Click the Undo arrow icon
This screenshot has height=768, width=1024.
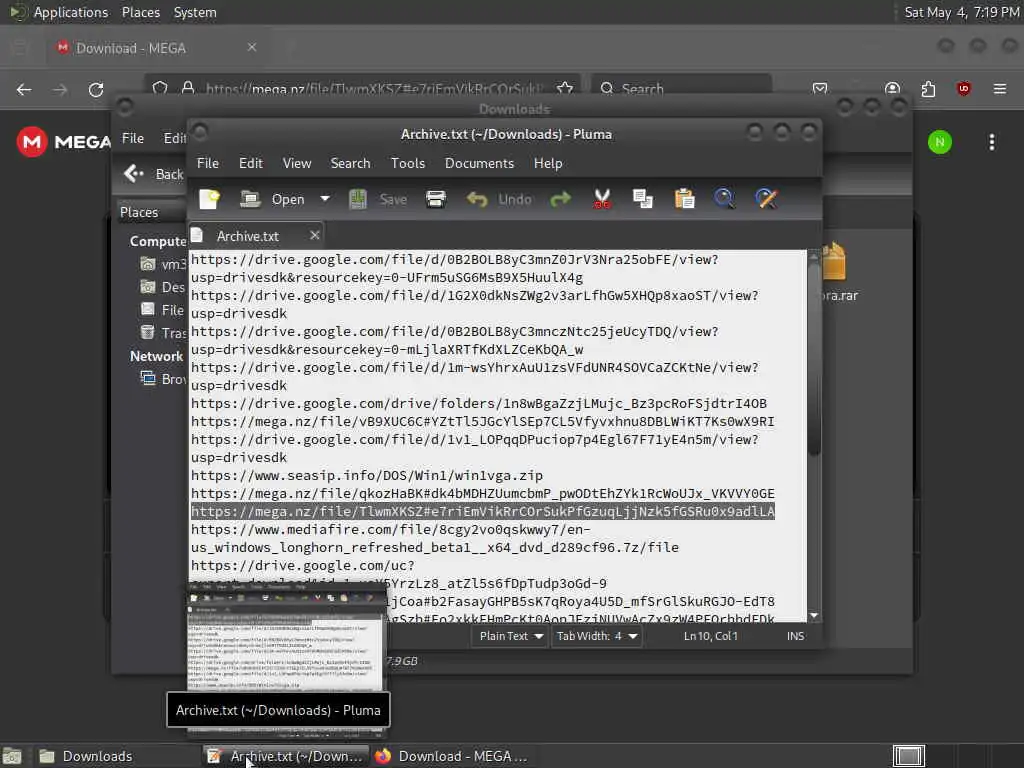click(477, 199)
